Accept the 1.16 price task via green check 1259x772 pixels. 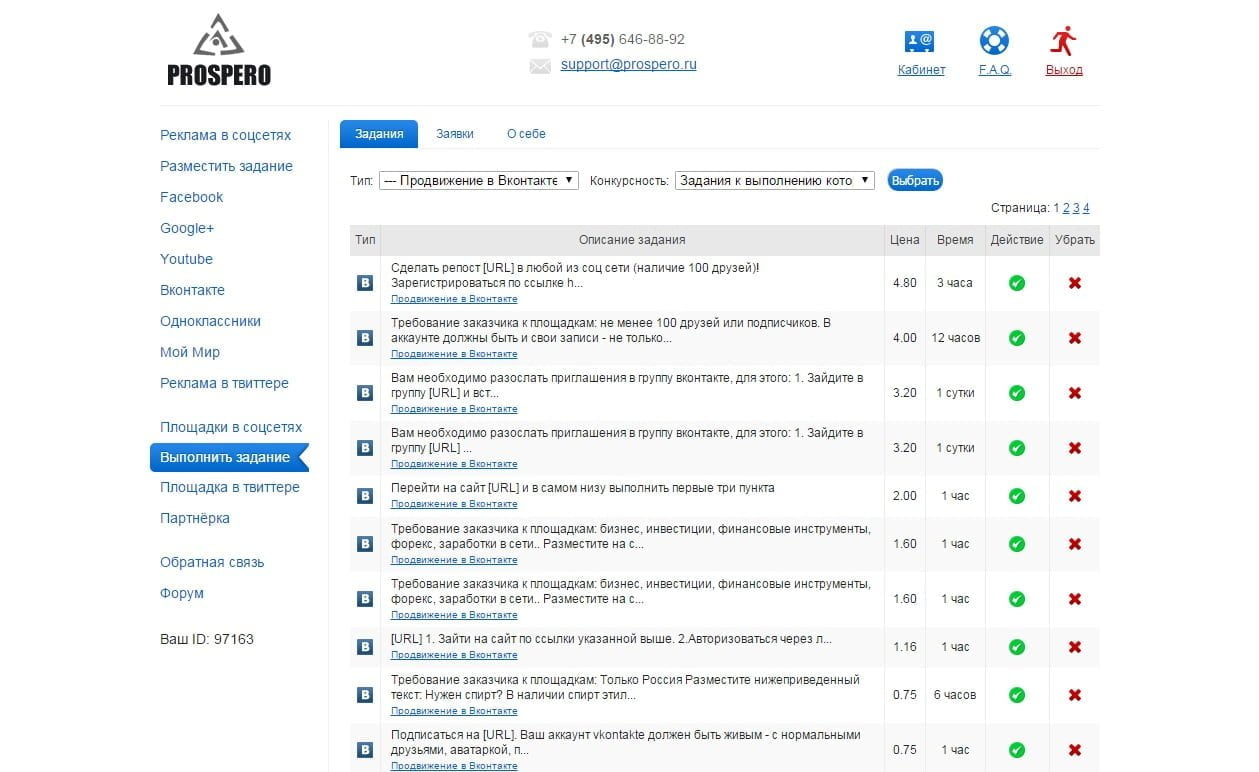(1017, 647)
